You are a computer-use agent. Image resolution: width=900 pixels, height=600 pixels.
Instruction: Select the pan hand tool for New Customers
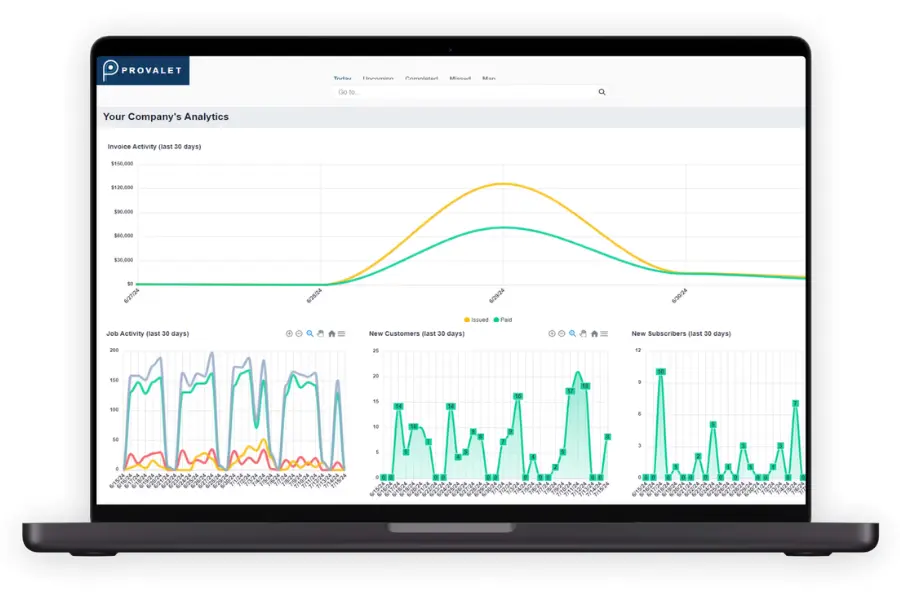point(583,334)
